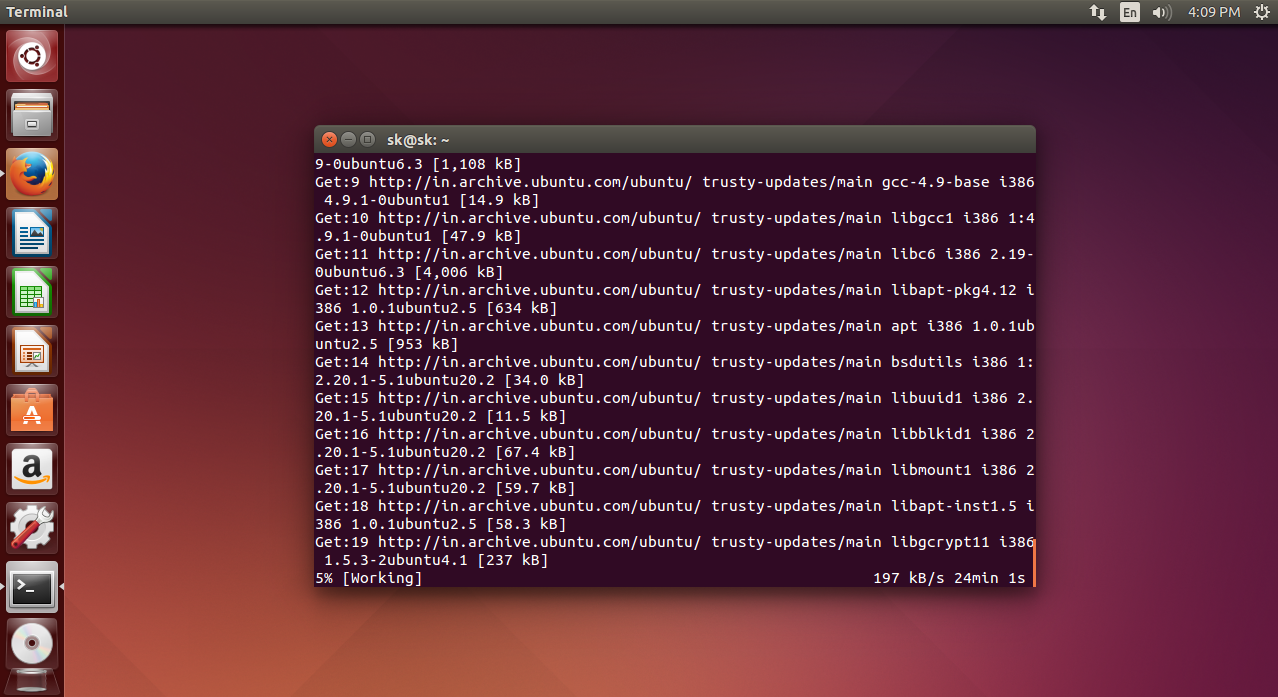Open the Files manager from launcher
The image size is (1278, 697).
coord(32,115)
